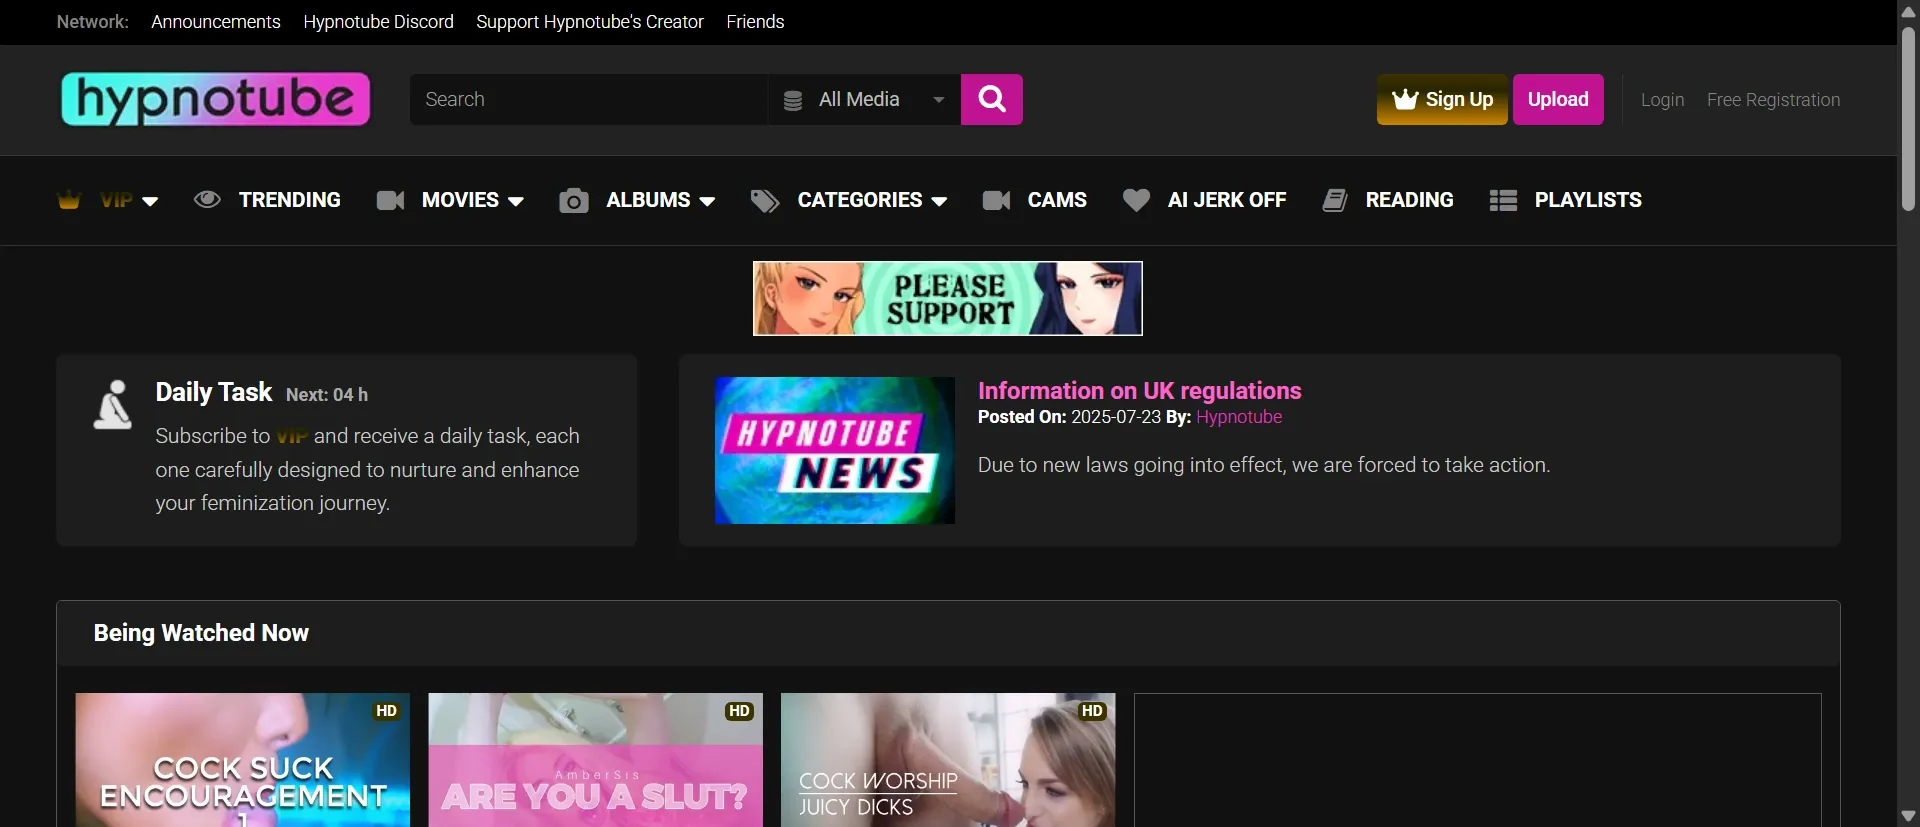Click the Playlists list icon
1920x827 pixels.
1503,200
